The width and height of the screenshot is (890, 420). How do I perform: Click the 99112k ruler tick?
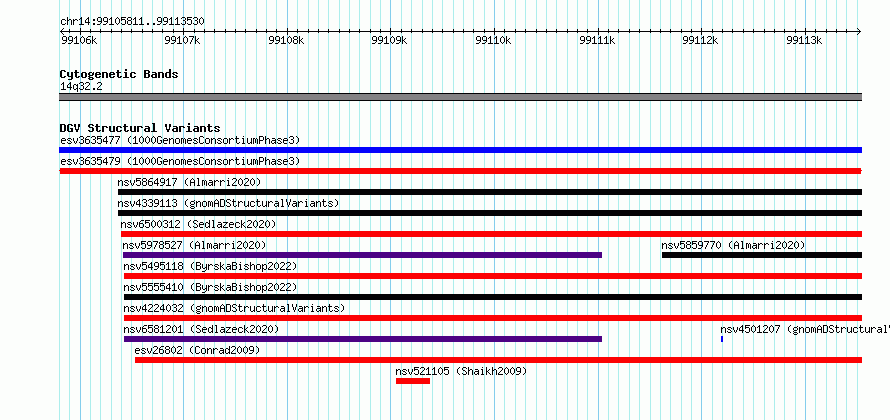click(700, 40)
